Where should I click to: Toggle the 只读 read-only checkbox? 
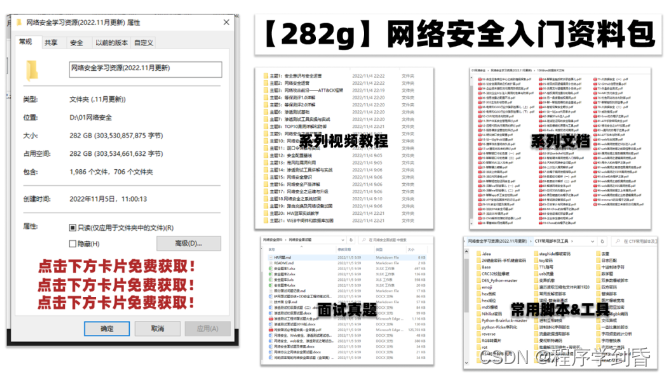72,228
